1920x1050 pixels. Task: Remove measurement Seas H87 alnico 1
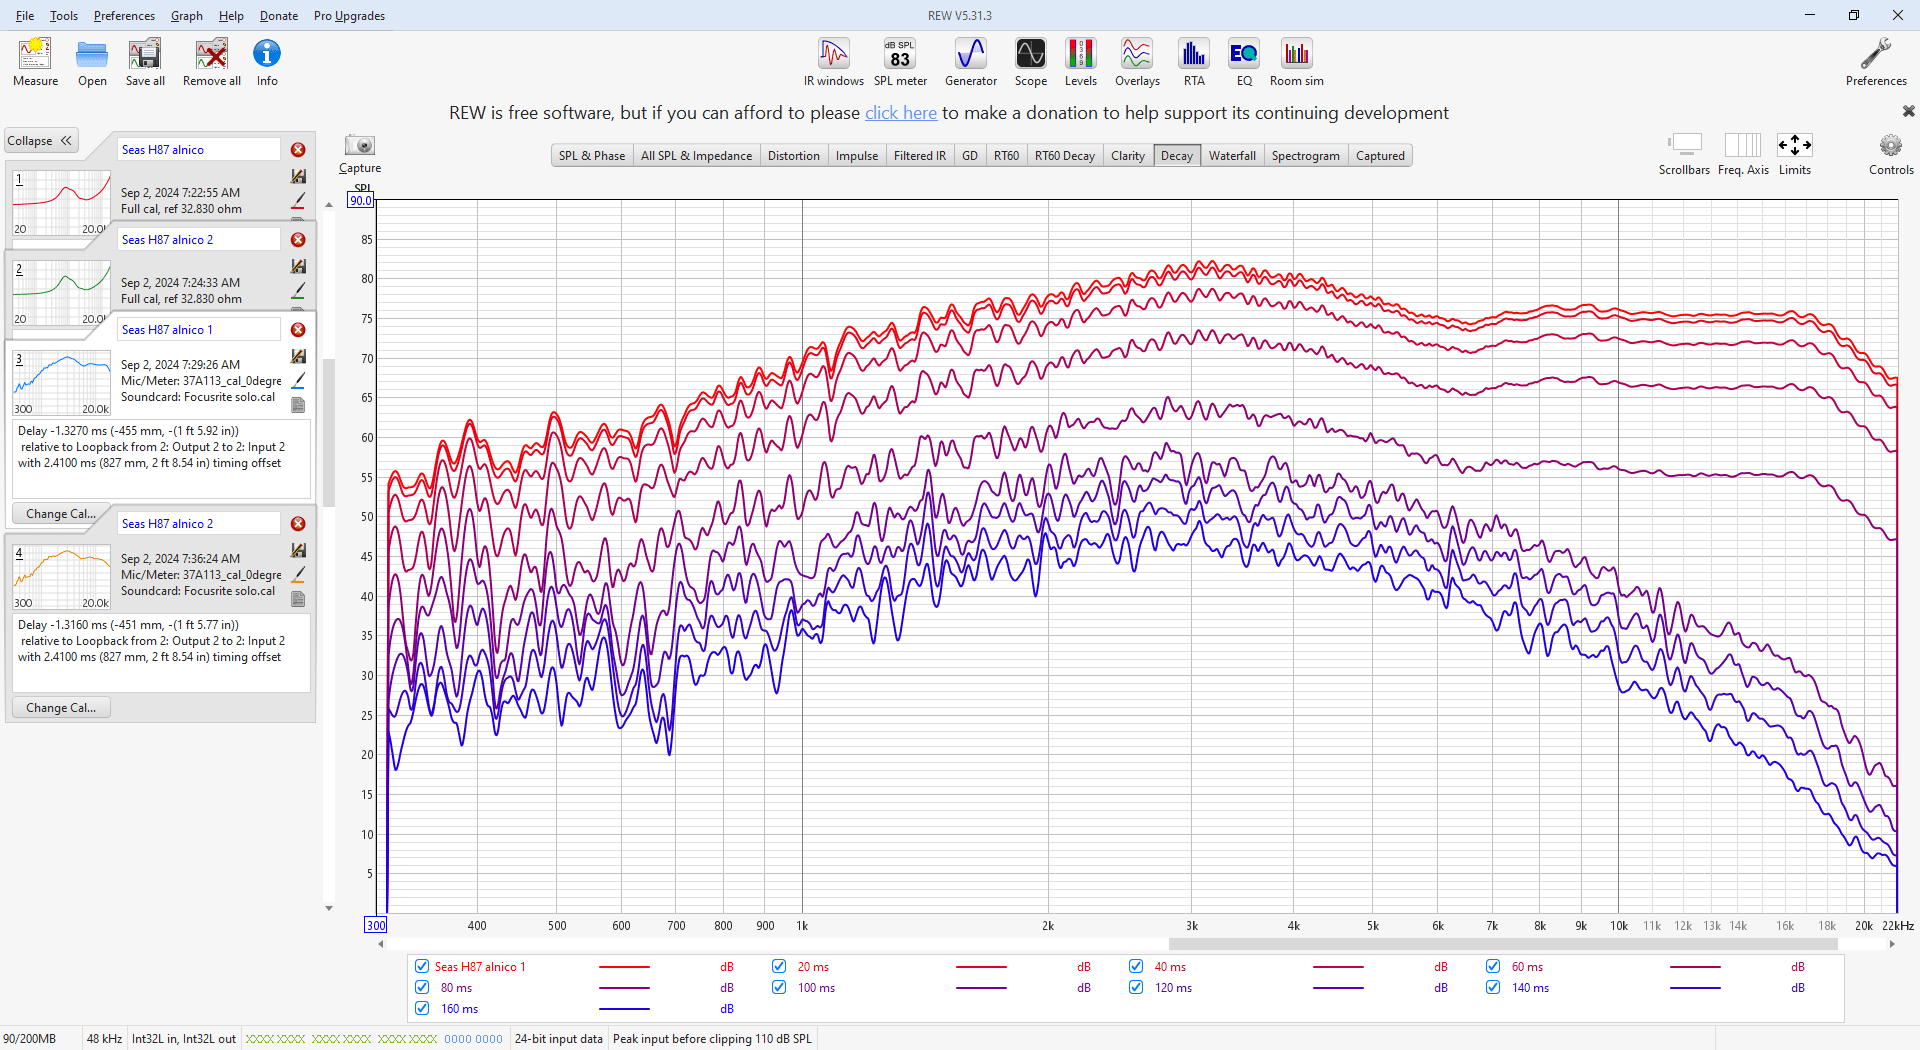(x=298, y=330)
